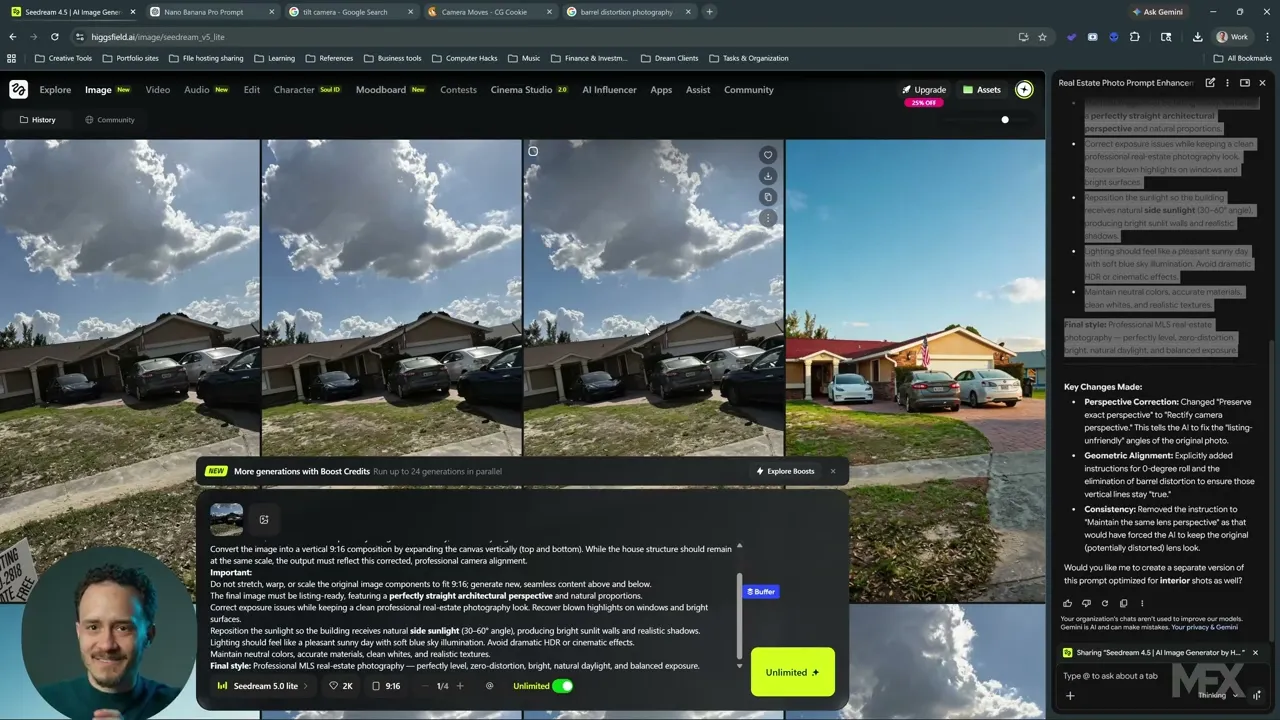This screenshot has width=1280, height=720.
Task: Close the Gemini side panel
Action: tap(1262, 83)
